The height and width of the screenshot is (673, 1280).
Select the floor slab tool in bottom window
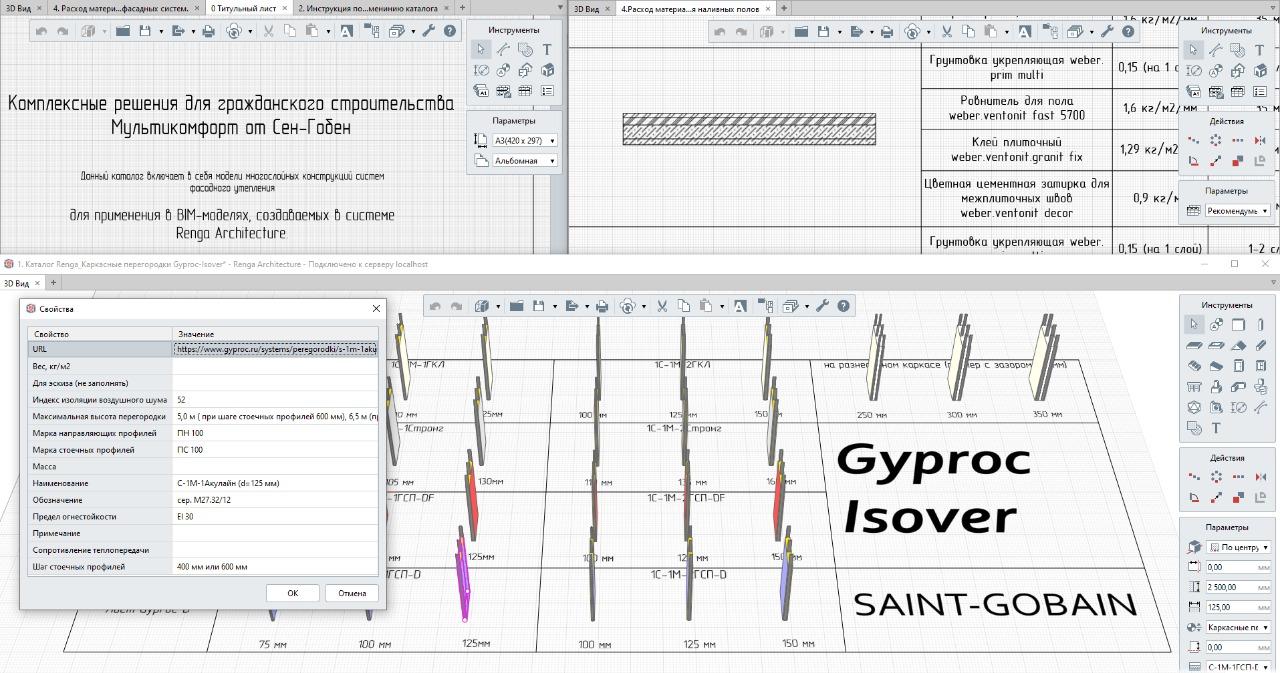[x=1194, y=345]
